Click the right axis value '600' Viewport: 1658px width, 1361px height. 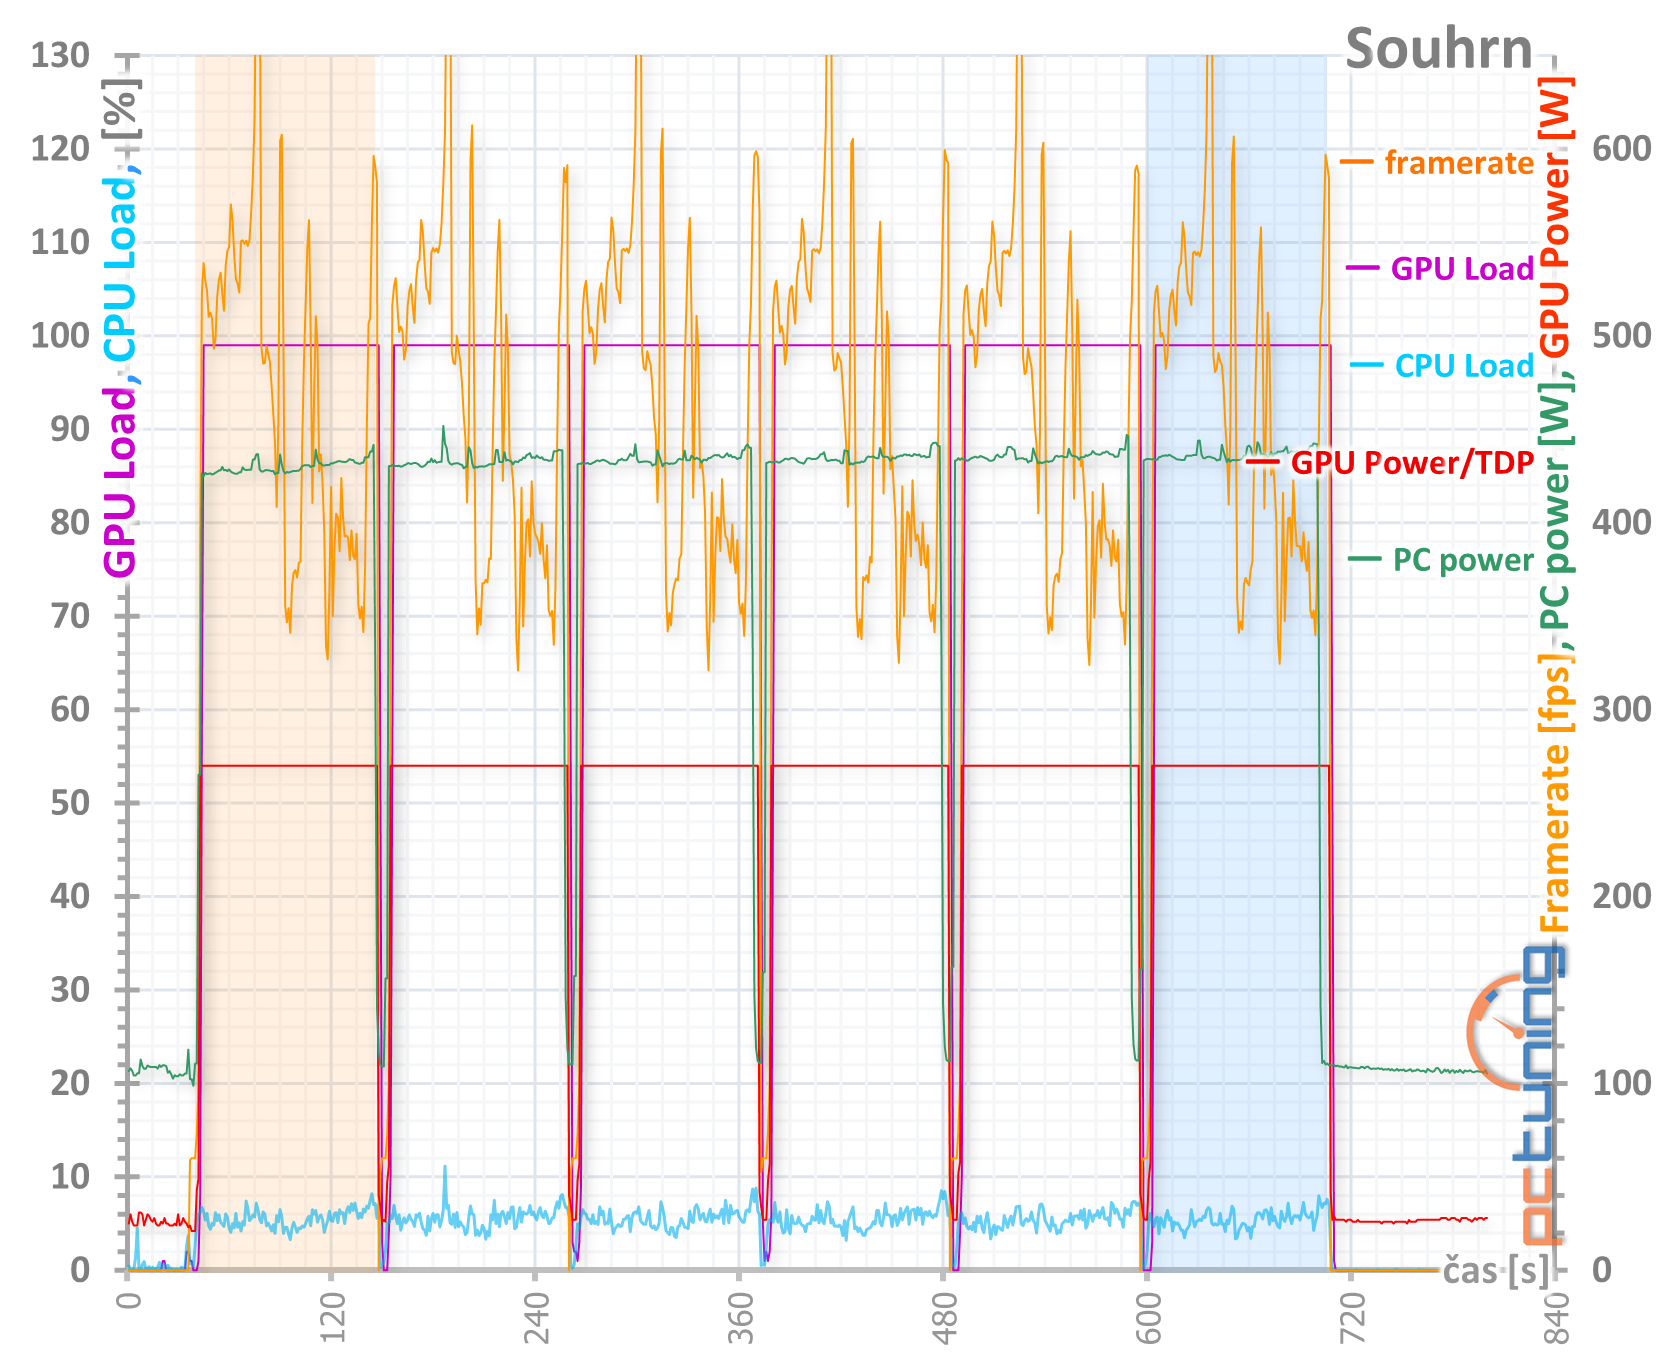(x=1621, y=149)
